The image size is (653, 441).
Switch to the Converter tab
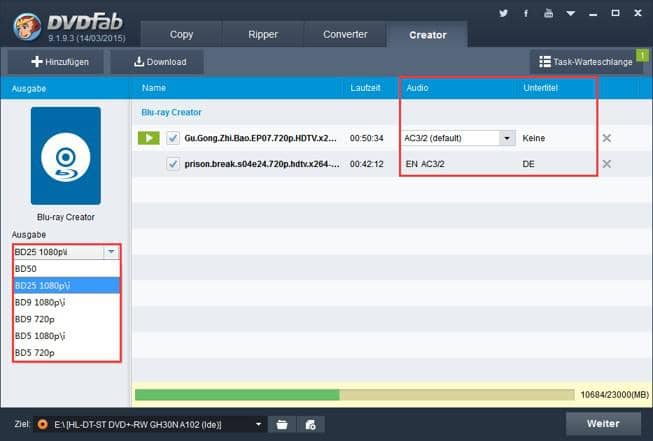[x=345, y=35]
